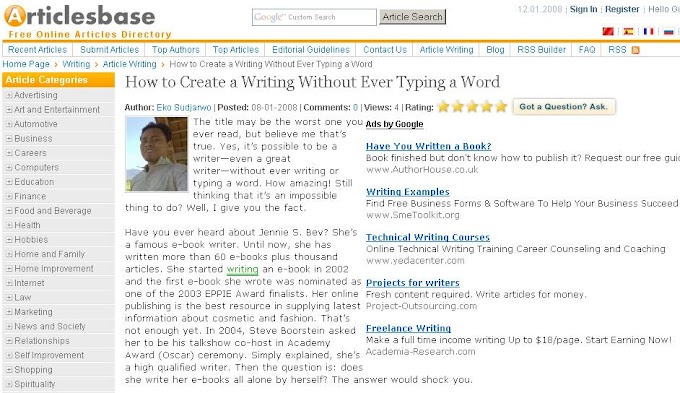Open the Home and Family category
Image resolution: width=680 pixels, height=393 pixels.
(x=49, y=254)
